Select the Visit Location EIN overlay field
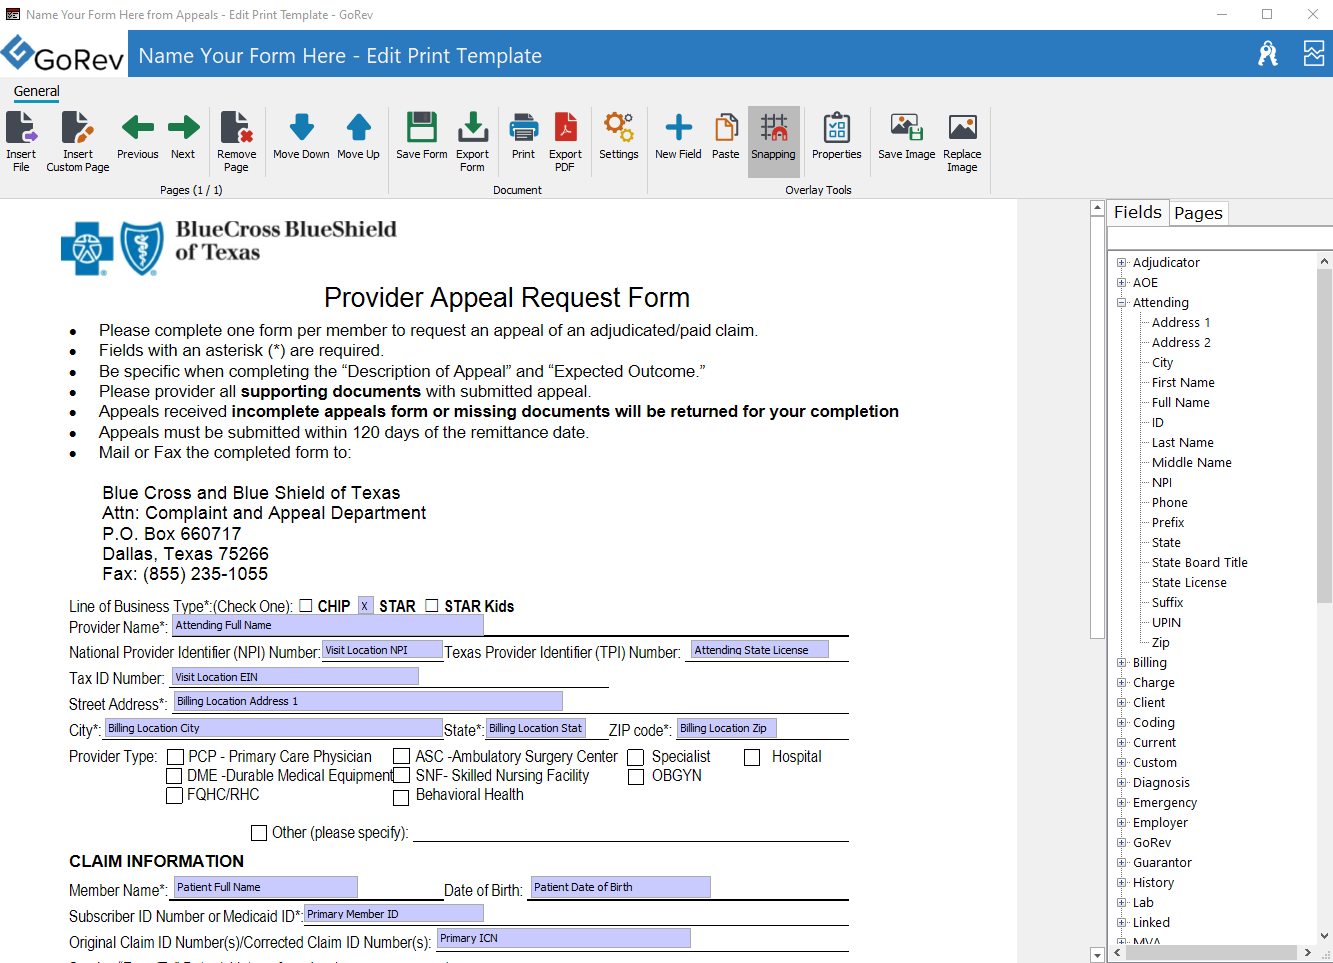1333x963 pixels. 295,677
